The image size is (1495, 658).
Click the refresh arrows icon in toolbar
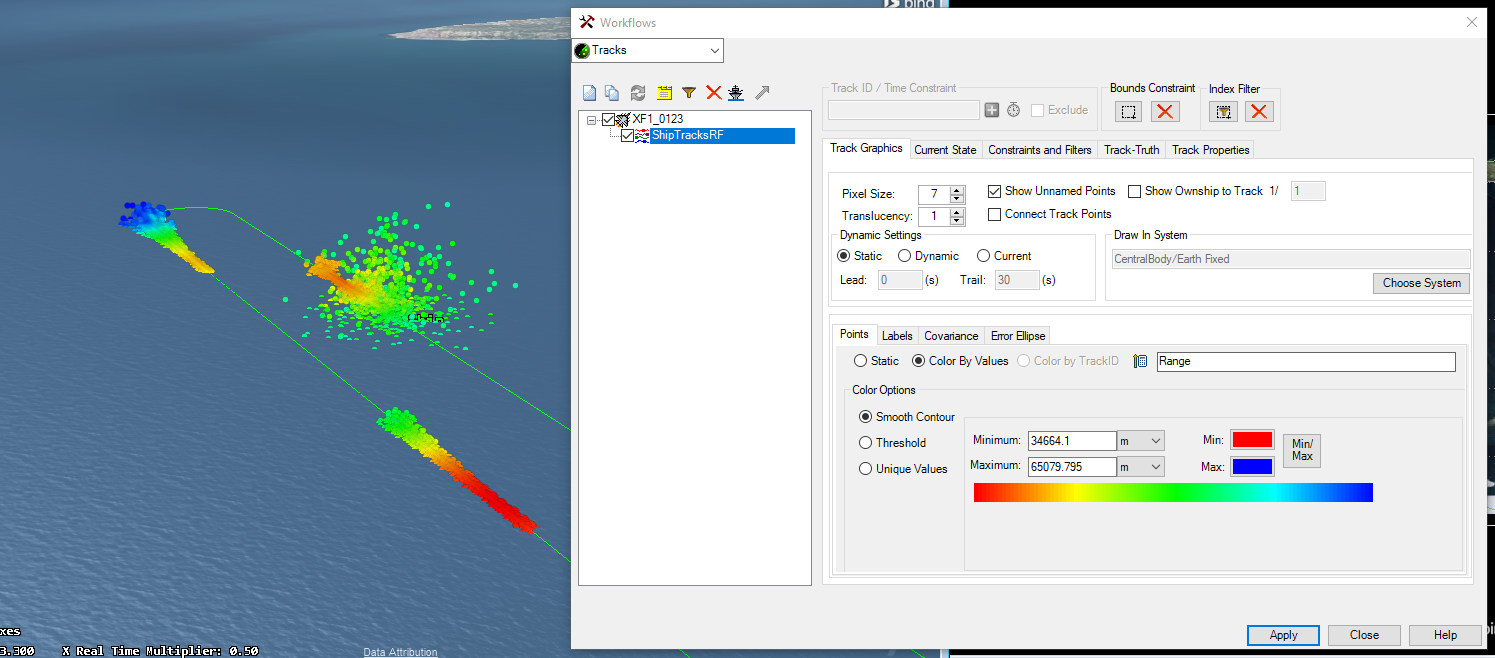(x=638, y=93)
